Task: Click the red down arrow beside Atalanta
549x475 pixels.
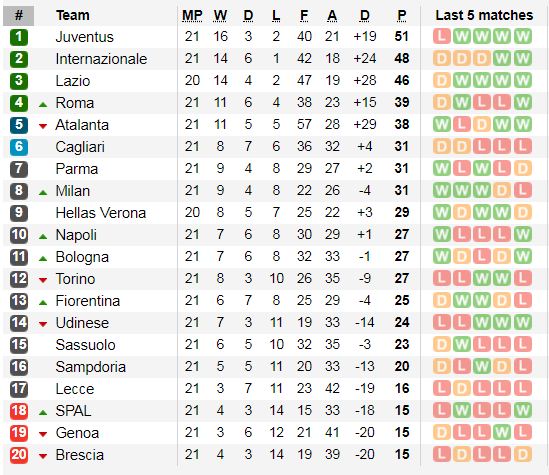Action: (x=43, y=126)
